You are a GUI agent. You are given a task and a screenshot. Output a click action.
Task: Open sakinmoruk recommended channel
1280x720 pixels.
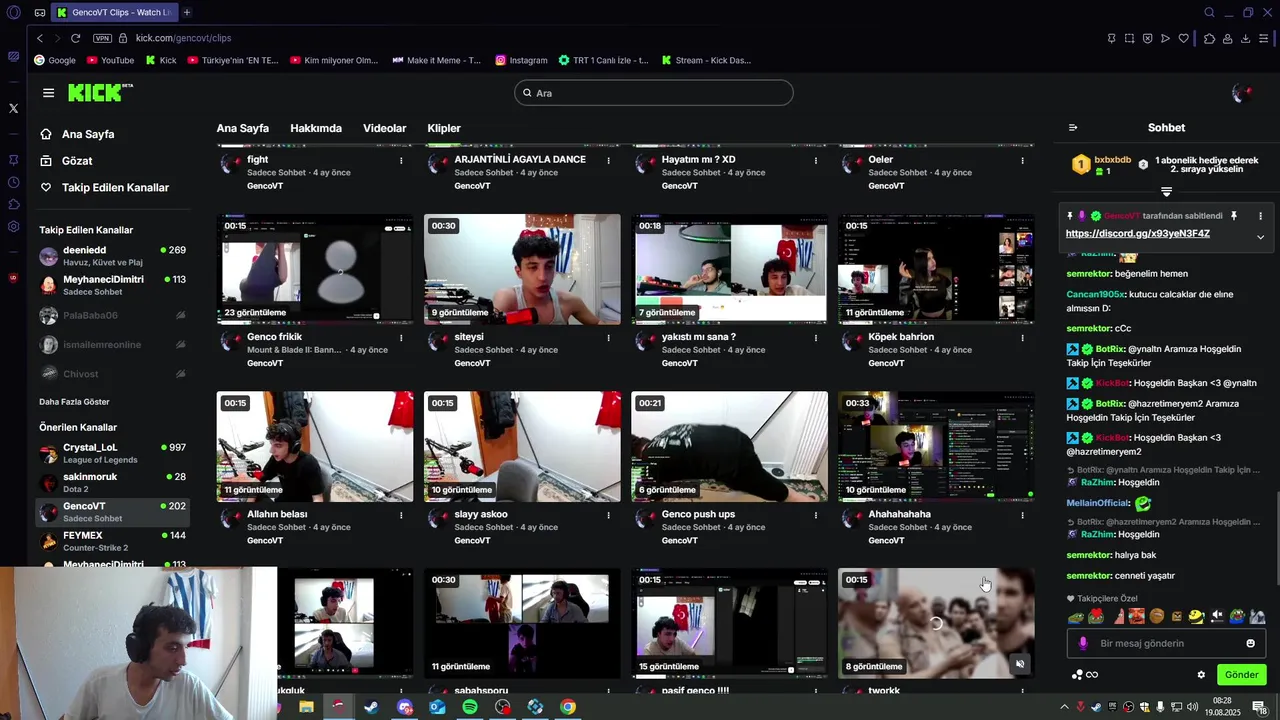click(112, 482)
